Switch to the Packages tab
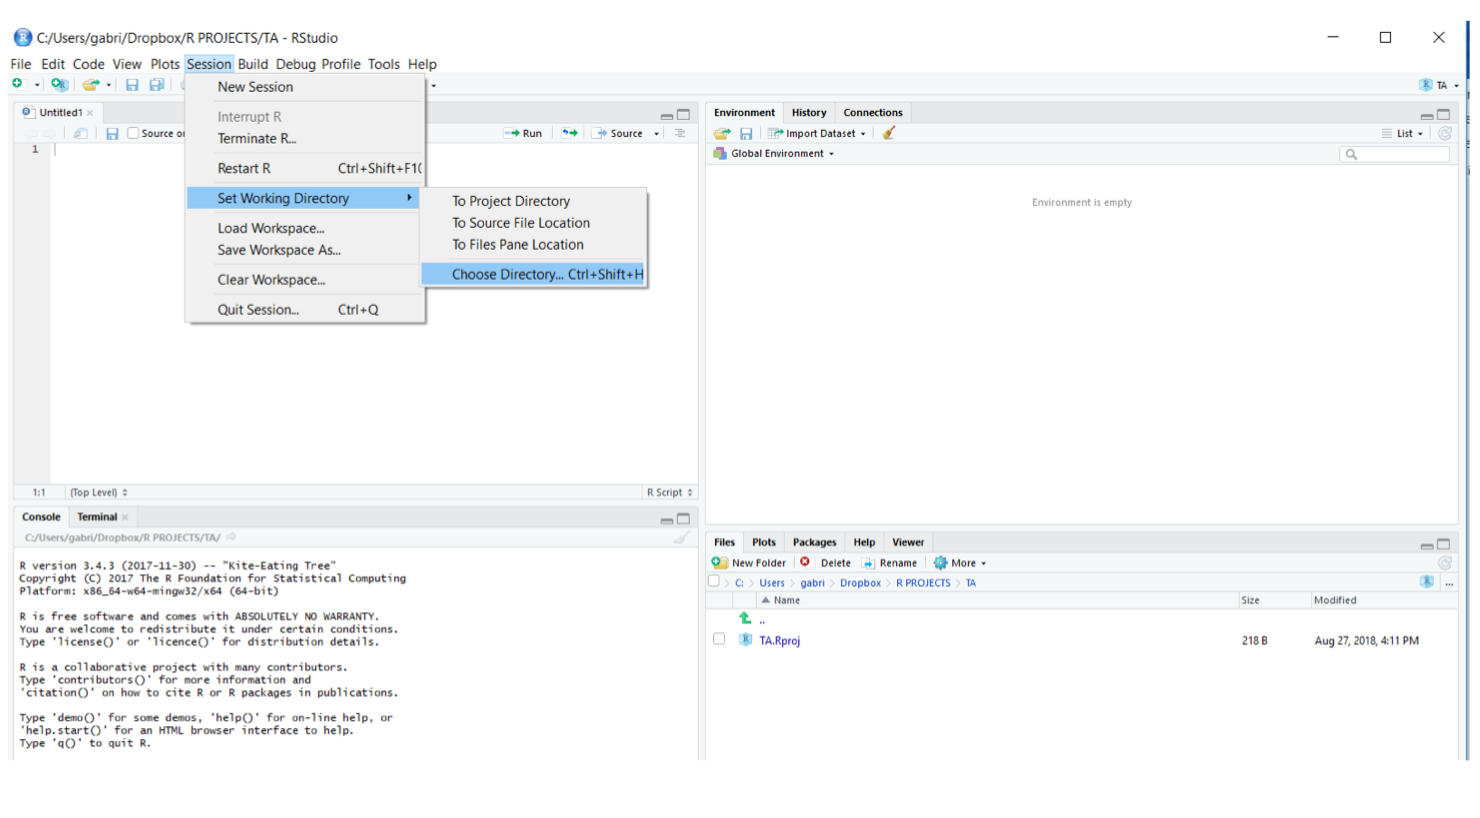Viewport: 1480px width, 818px height. tap(814, 542)
